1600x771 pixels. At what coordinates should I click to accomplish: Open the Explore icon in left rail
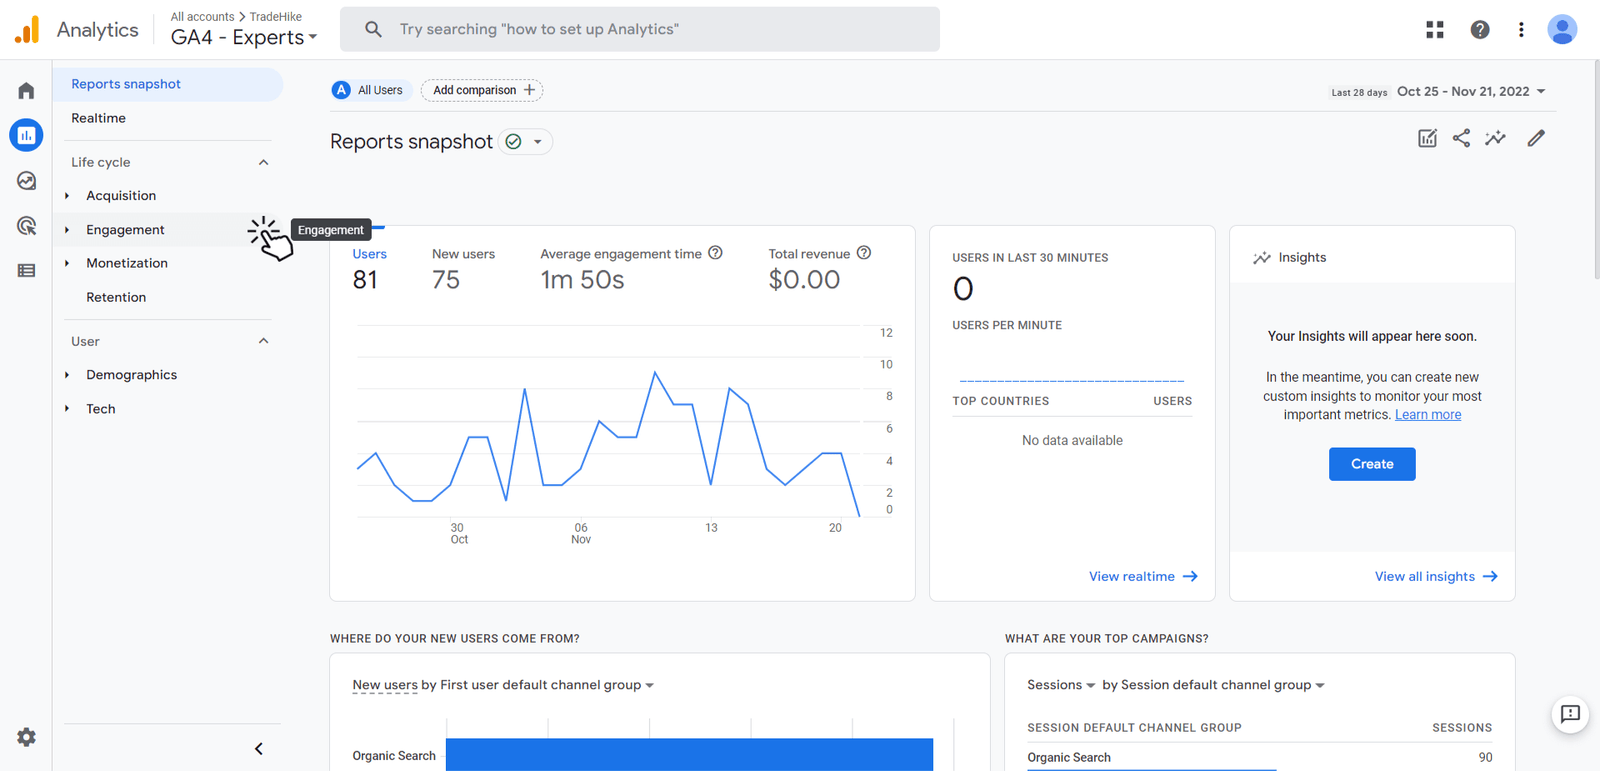pos(26,181)
